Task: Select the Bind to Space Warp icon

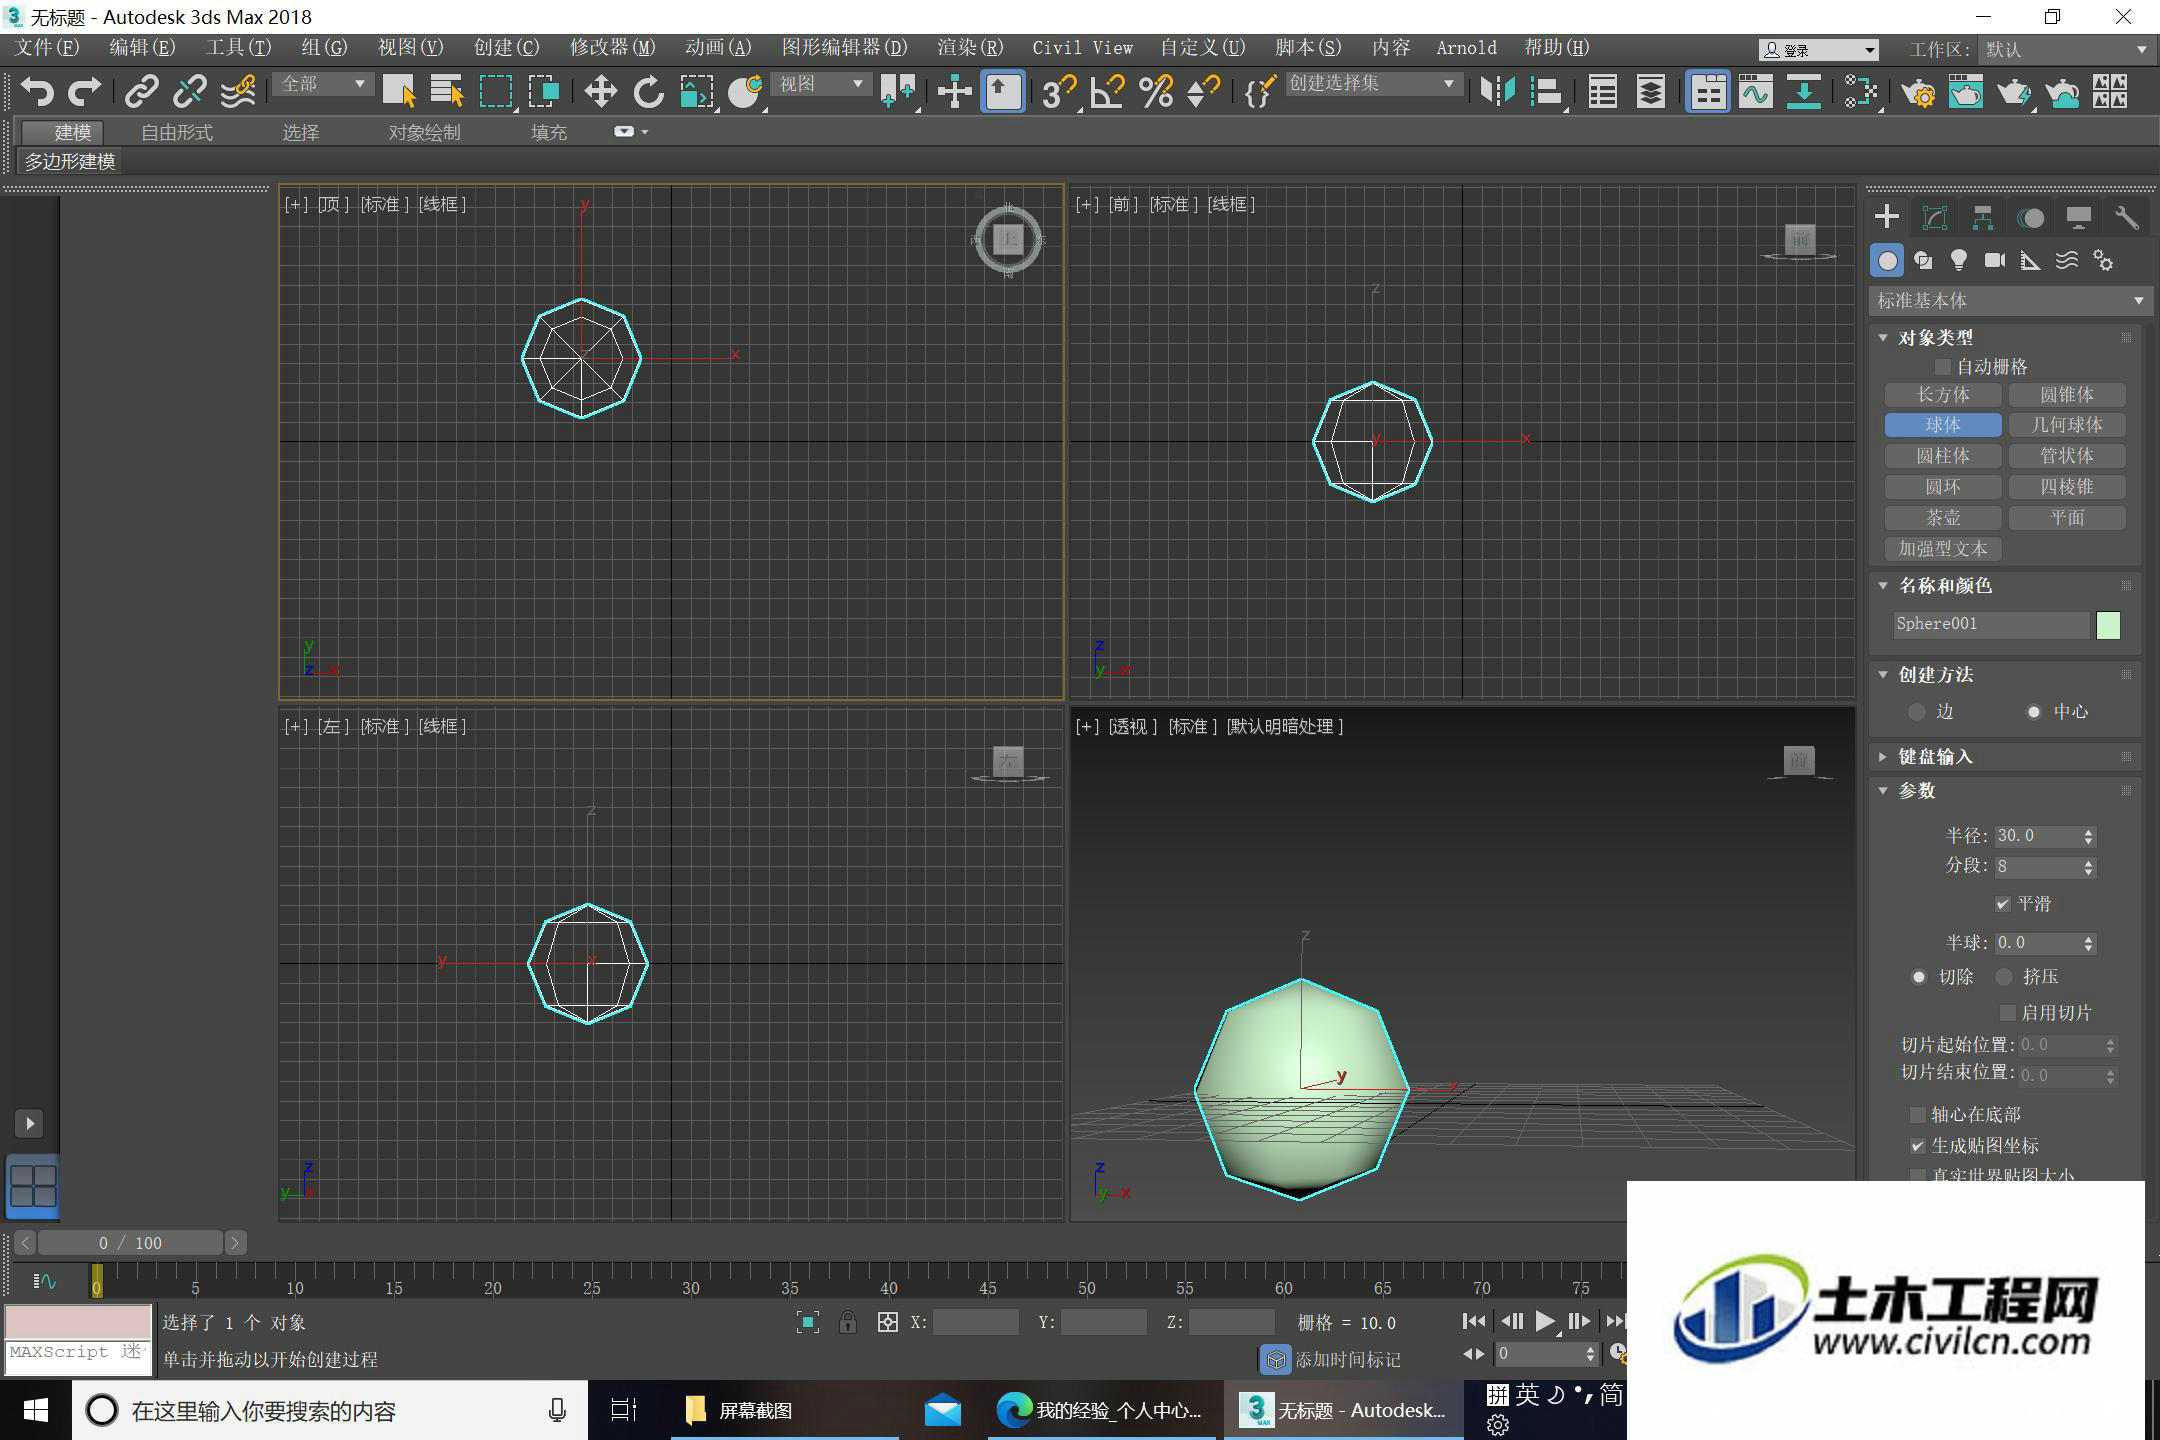Action: click(x=237, y=92)
